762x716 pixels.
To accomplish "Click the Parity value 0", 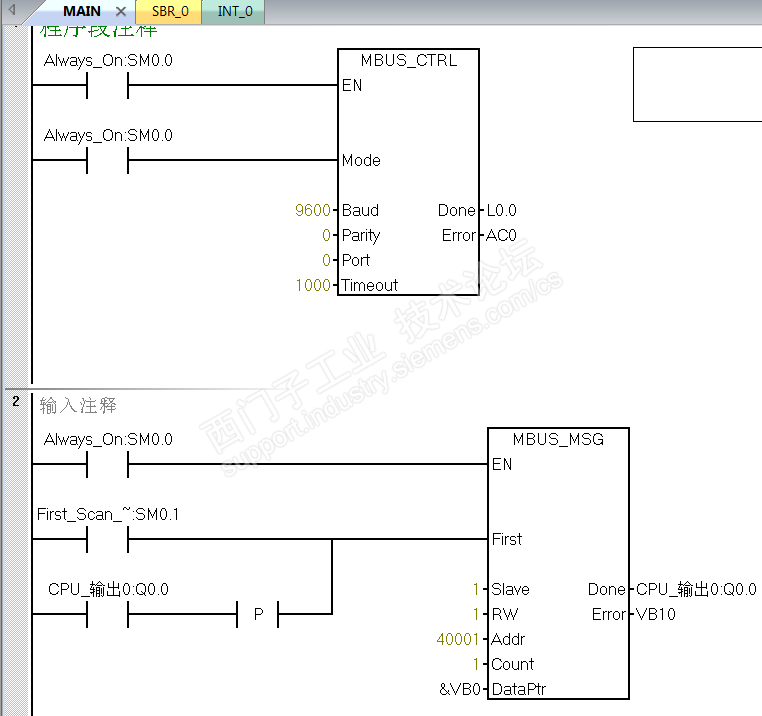I will point(326,235).
